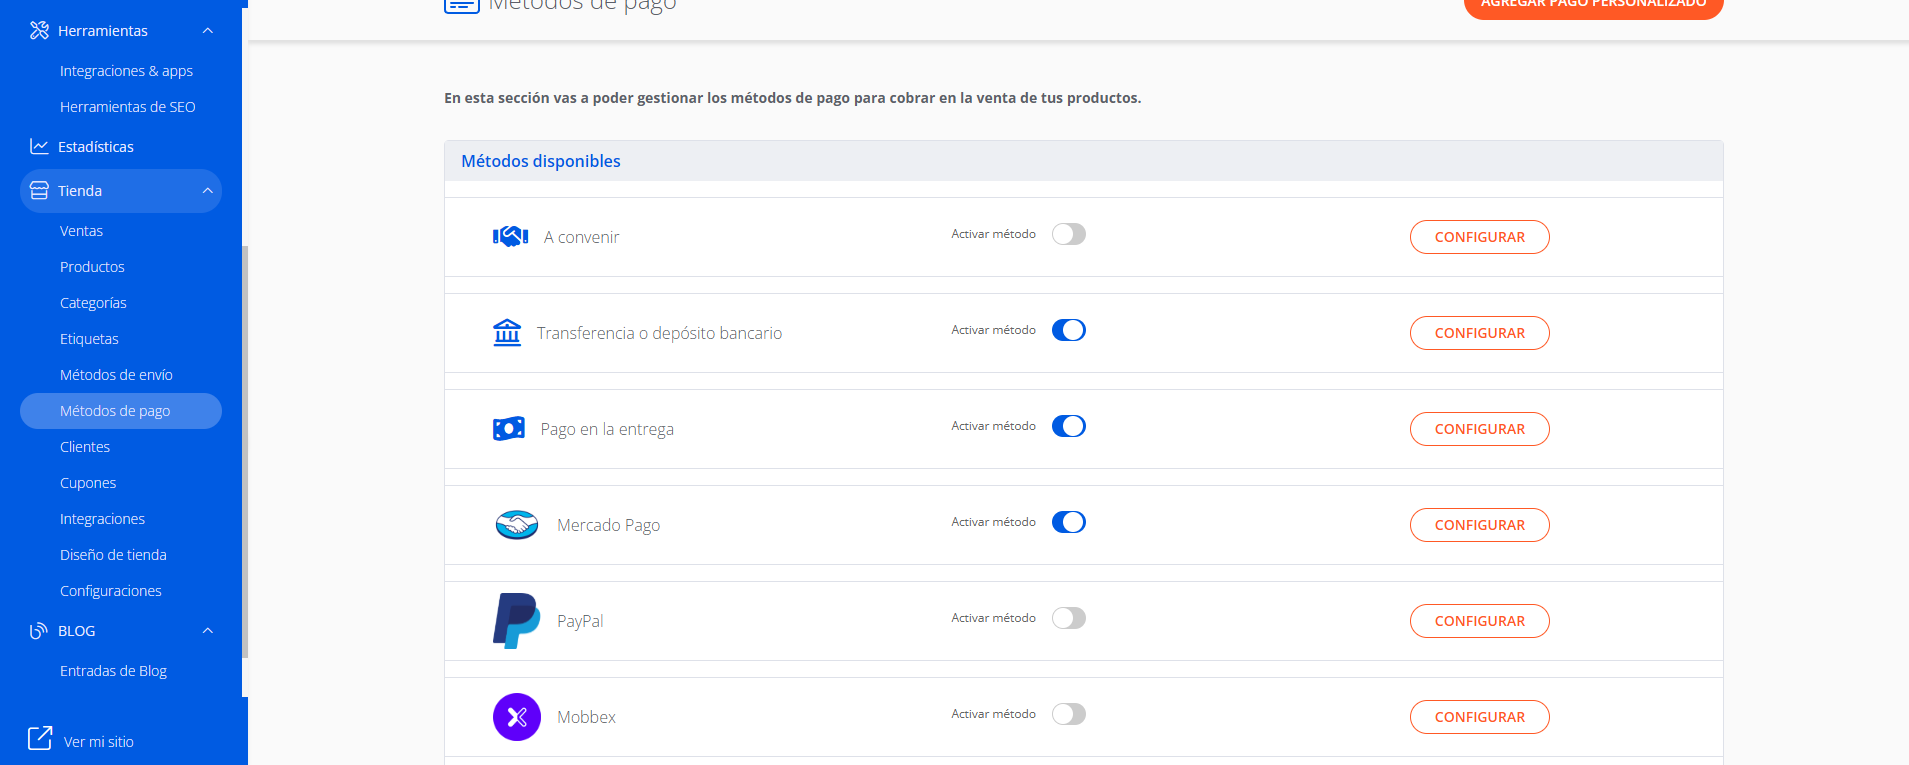Click the Mercado Pago label text
Viewport: 1909px width, 765px height.
point(608,525)
